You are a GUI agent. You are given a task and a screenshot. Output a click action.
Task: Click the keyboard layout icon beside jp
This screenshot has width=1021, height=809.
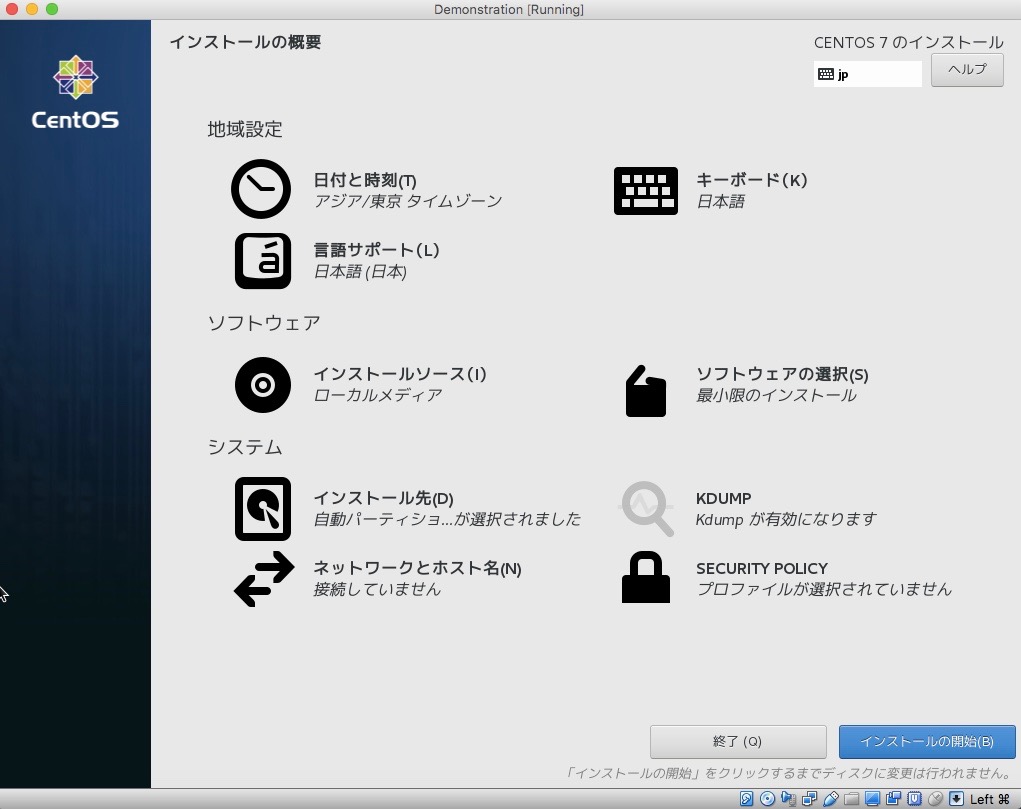826,74
